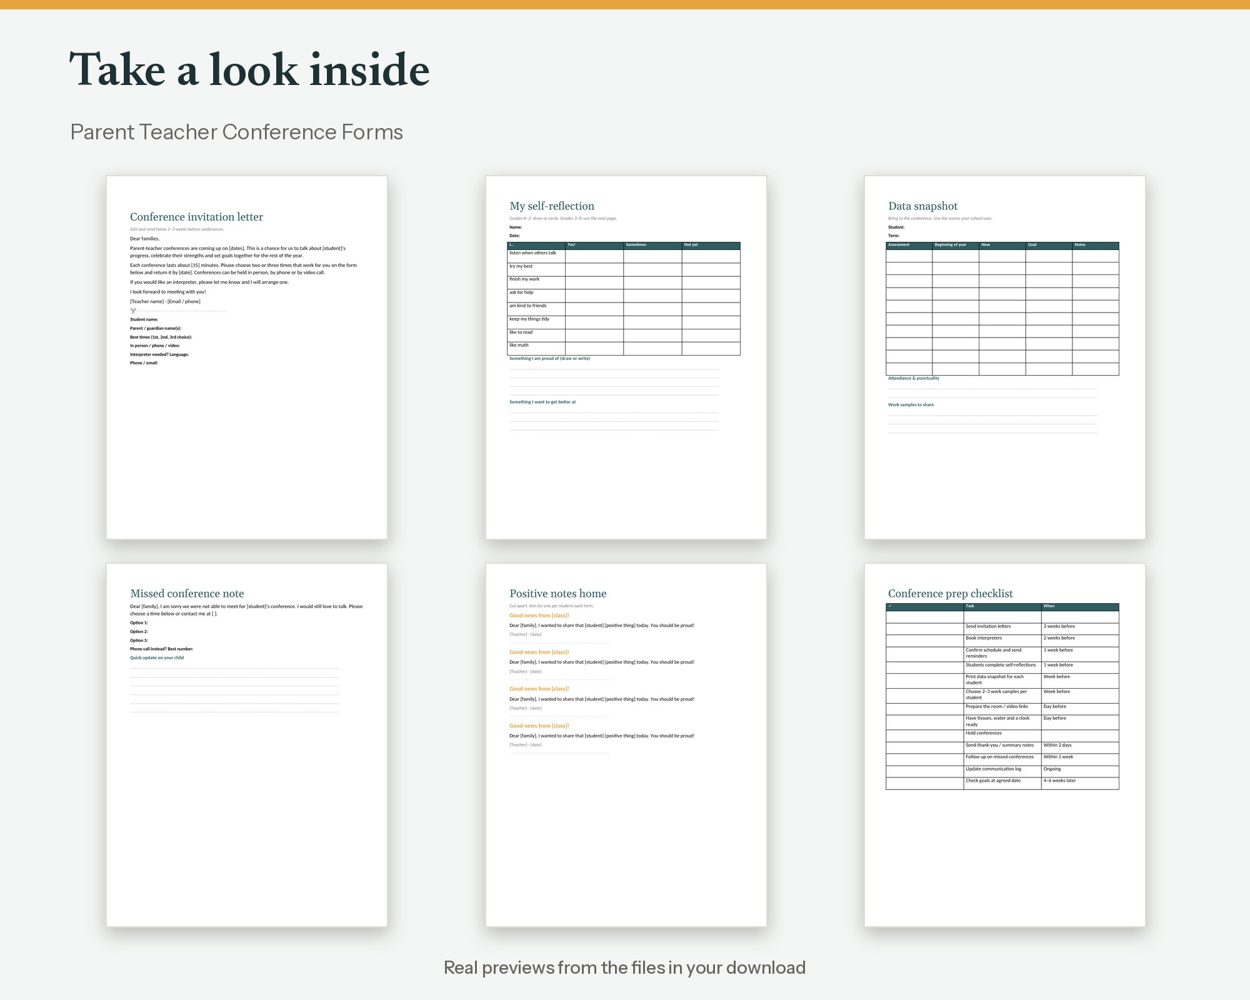Click 'like to read' table row
This screenshot has height=1000, width=1250.
pyautogui.click(x=624, y=335)
